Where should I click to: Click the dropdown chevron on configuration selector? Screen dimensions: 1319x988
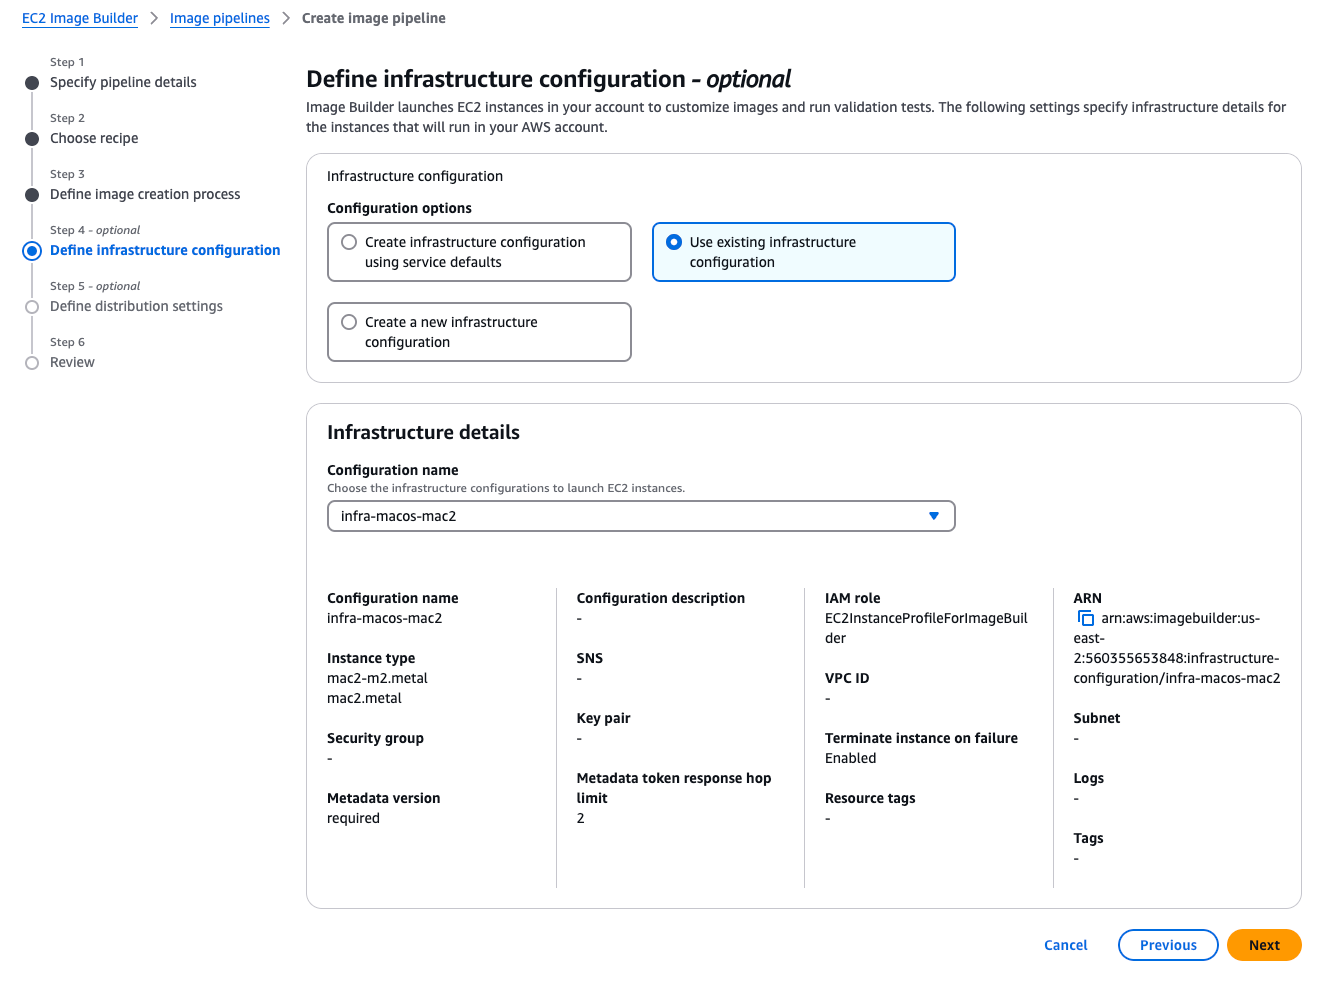pos(934,516)
